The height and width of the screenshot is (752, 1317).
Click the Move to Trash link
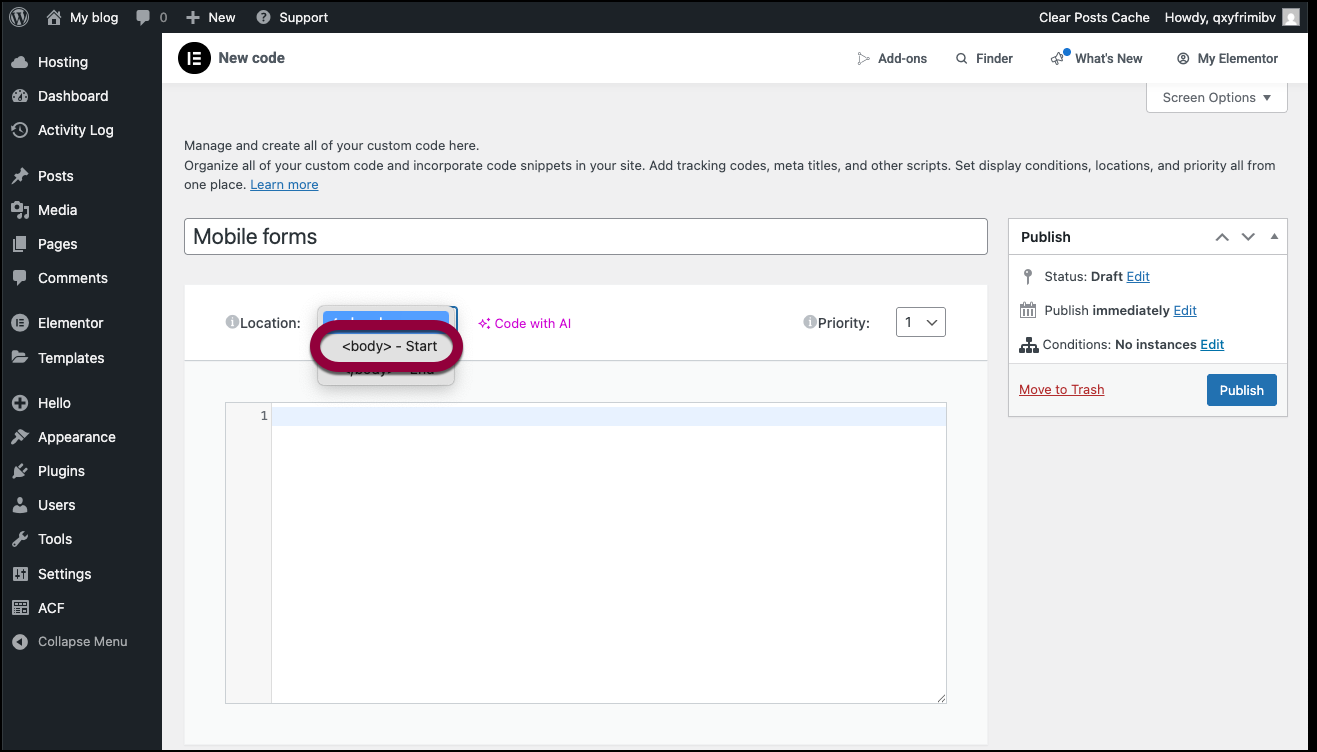coord(1061,390)
